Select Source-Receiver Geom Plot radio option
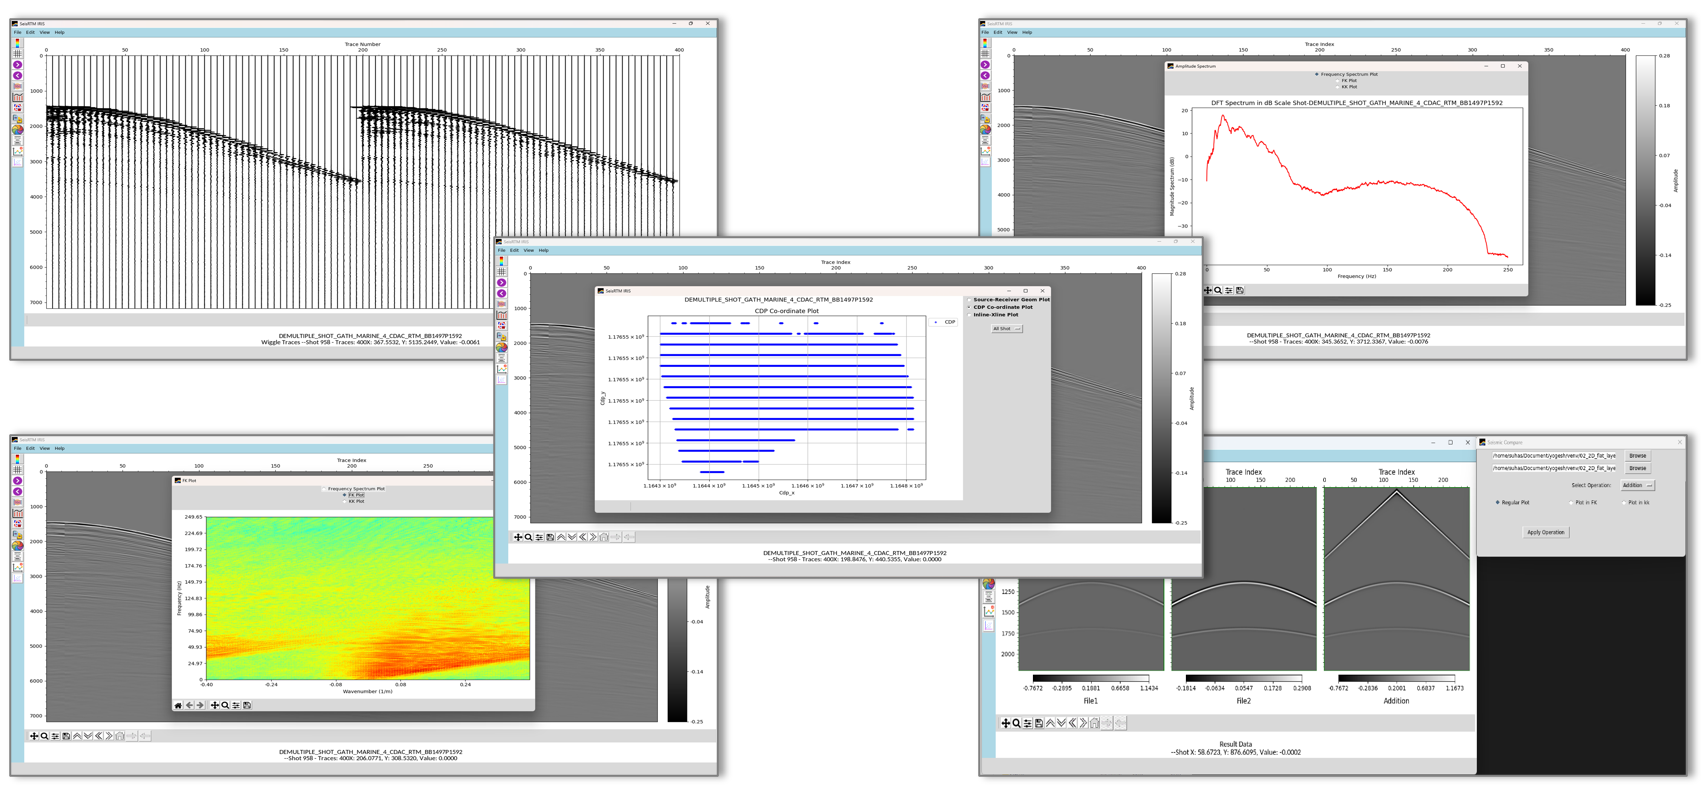 [1008, 299]
